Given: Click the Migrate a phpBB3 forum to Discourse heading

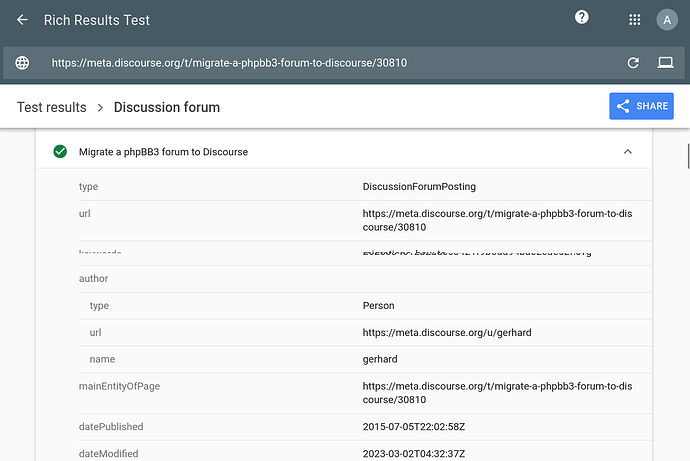Looking at the screenshot, I should coord(163,152).
